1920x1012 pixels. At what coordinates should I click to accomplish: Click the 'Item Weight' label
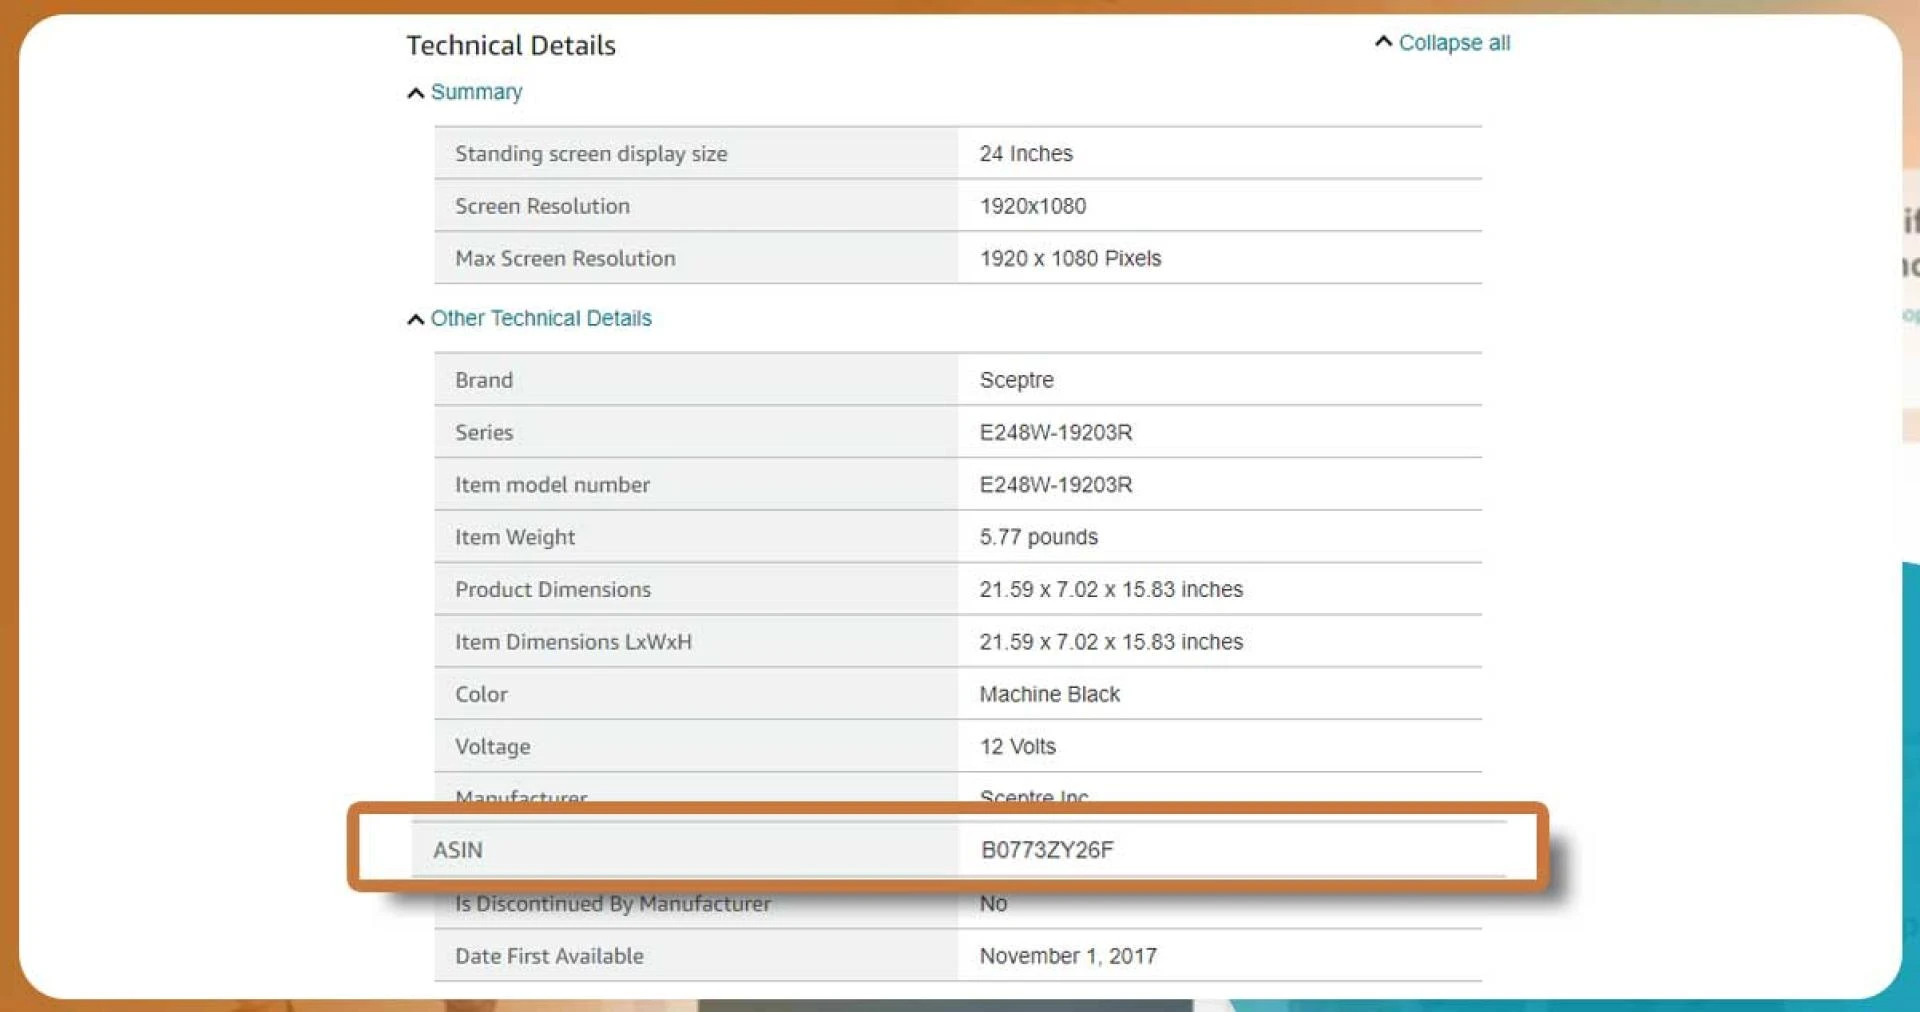point(515,537)
